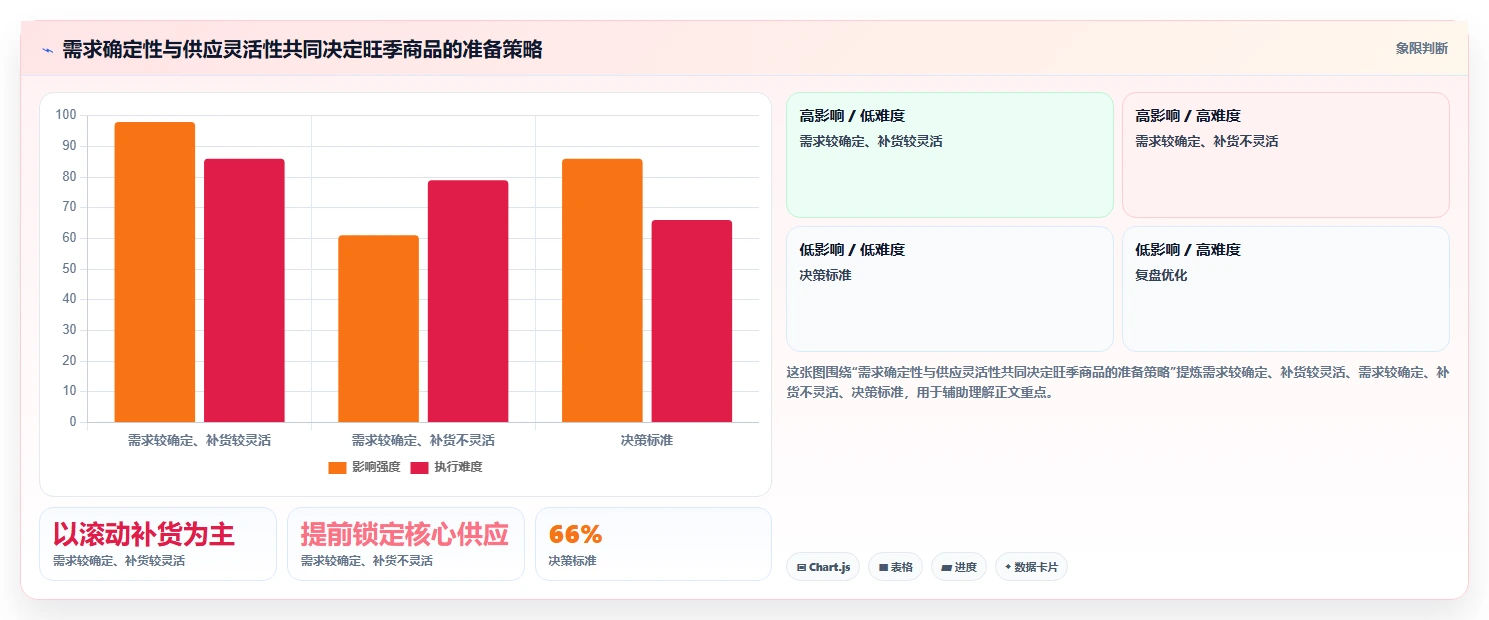Viewport: 1489px width, 620px height.
Task: Click the axis label 需求较确定、补货不灵活
Action: click(x=423, y=440)
